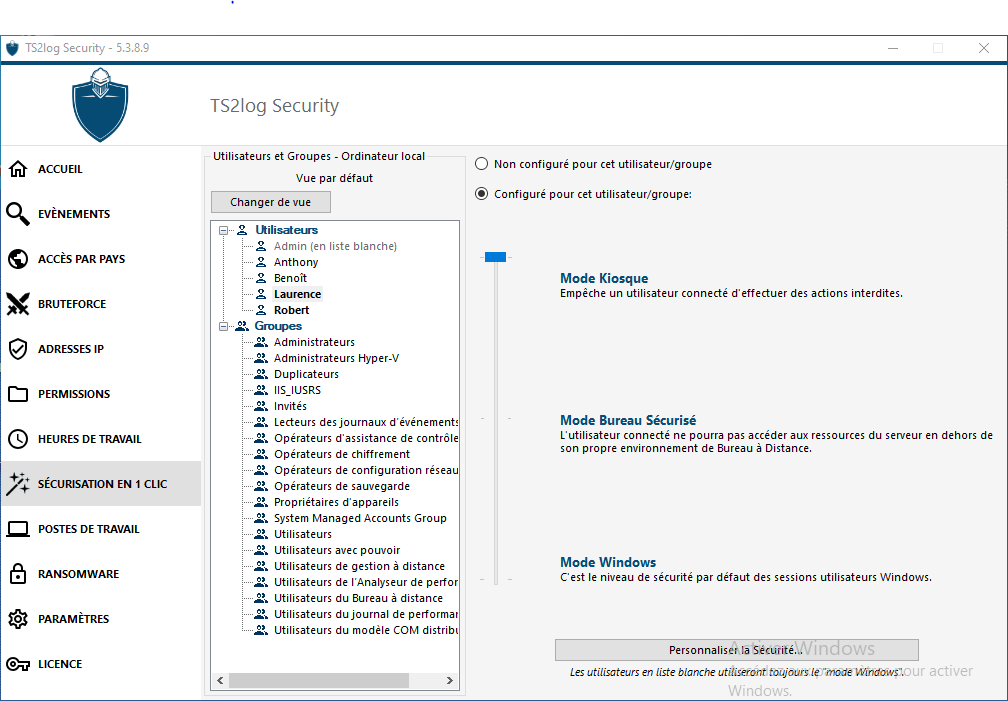
Task: Select the 'Configuré pour cet utilisateur/groupe' radio
Action: [482, 194]
